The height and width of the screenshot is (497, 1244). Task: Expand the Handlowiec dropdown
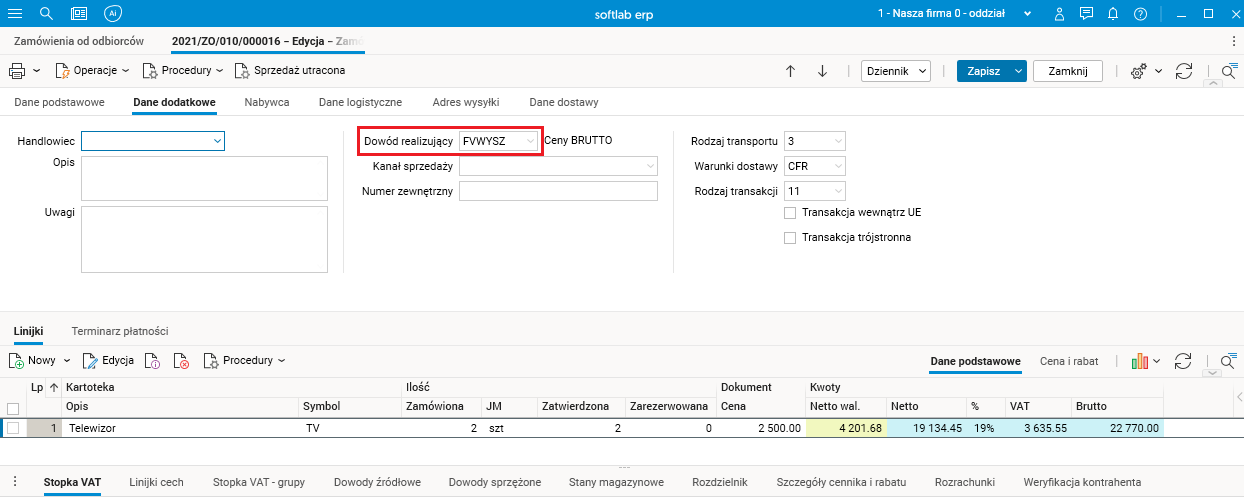pos(217,141)
